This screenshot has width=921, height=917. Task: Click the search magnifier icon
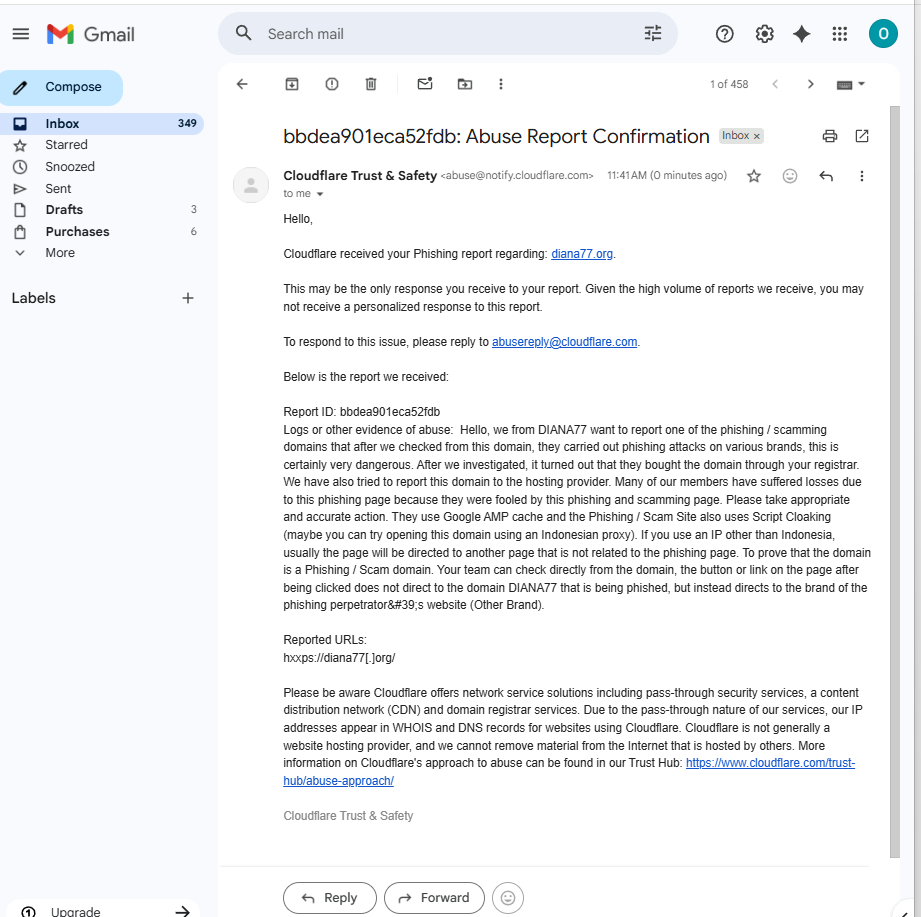244,33
